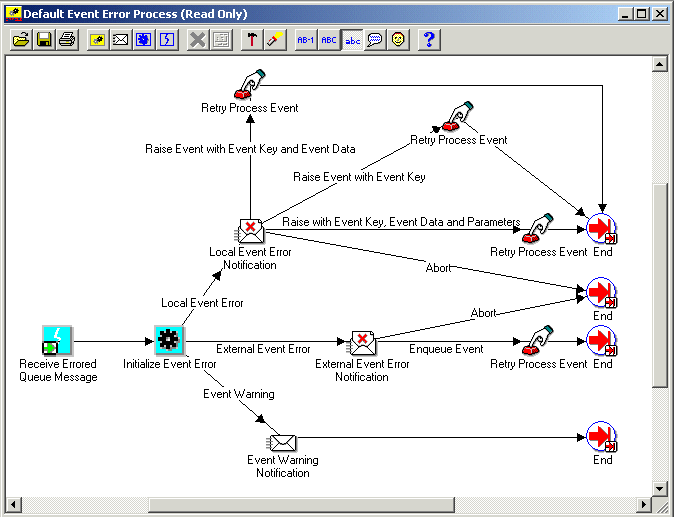Viewport: 674px width, 517px height.
Task: Click the horizontal scrollbar right arrow
Action: click(x=642, y=504)
